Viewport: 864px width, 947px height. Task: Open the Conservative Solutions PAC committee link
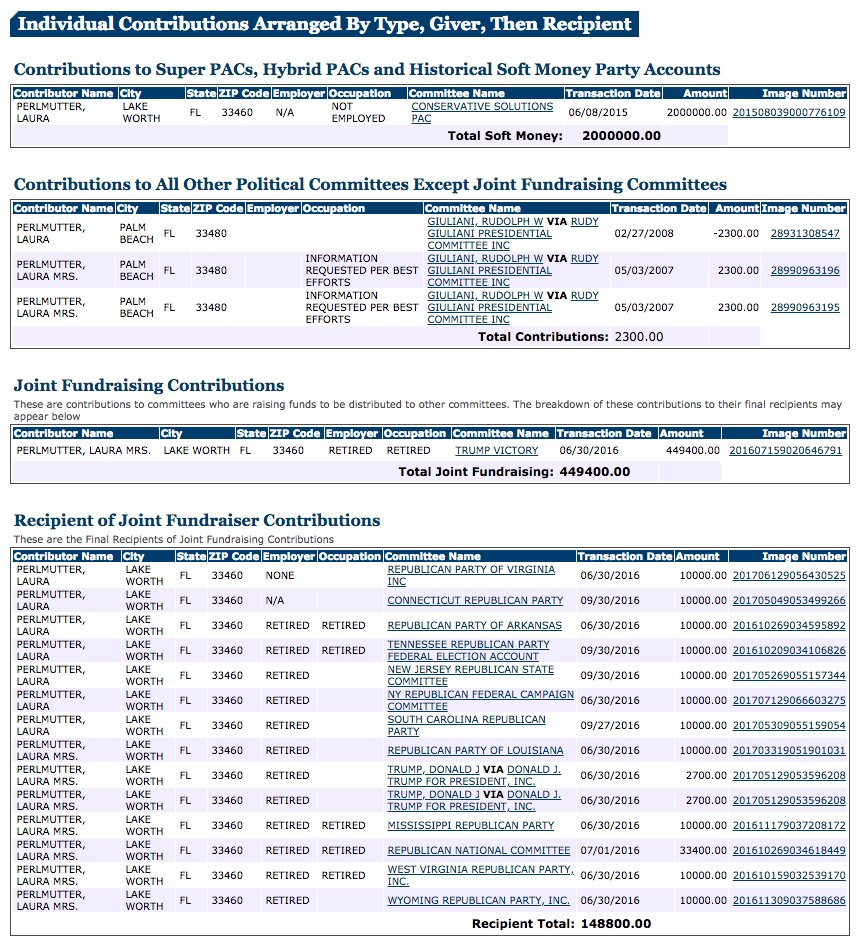pos(482,112)
